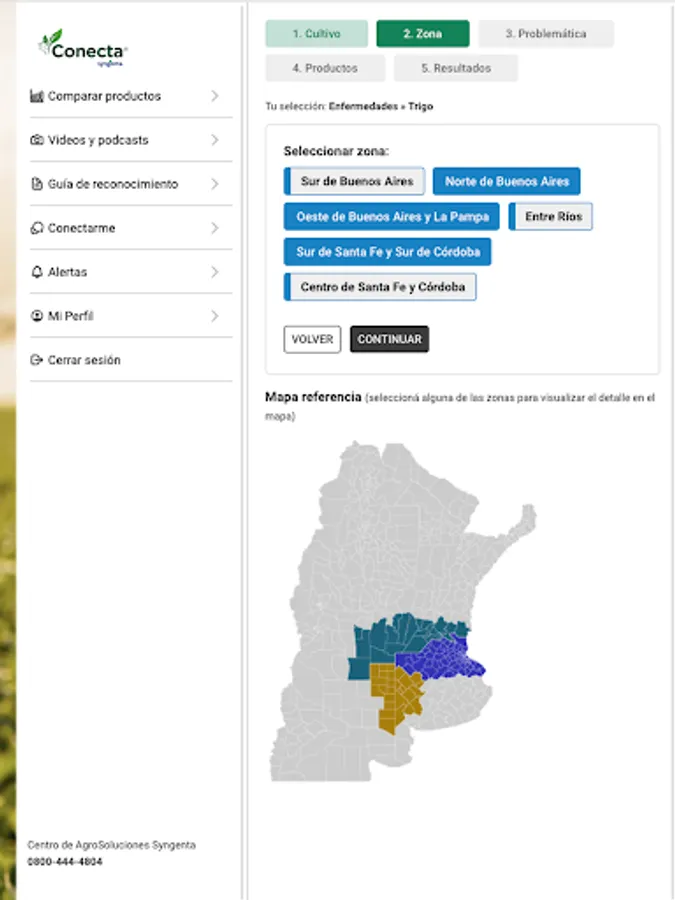The height and width of the screenshot is (900, 675).
Task: Click the Videos y podcasts camera icon
Action: click(x=37, y=140)
